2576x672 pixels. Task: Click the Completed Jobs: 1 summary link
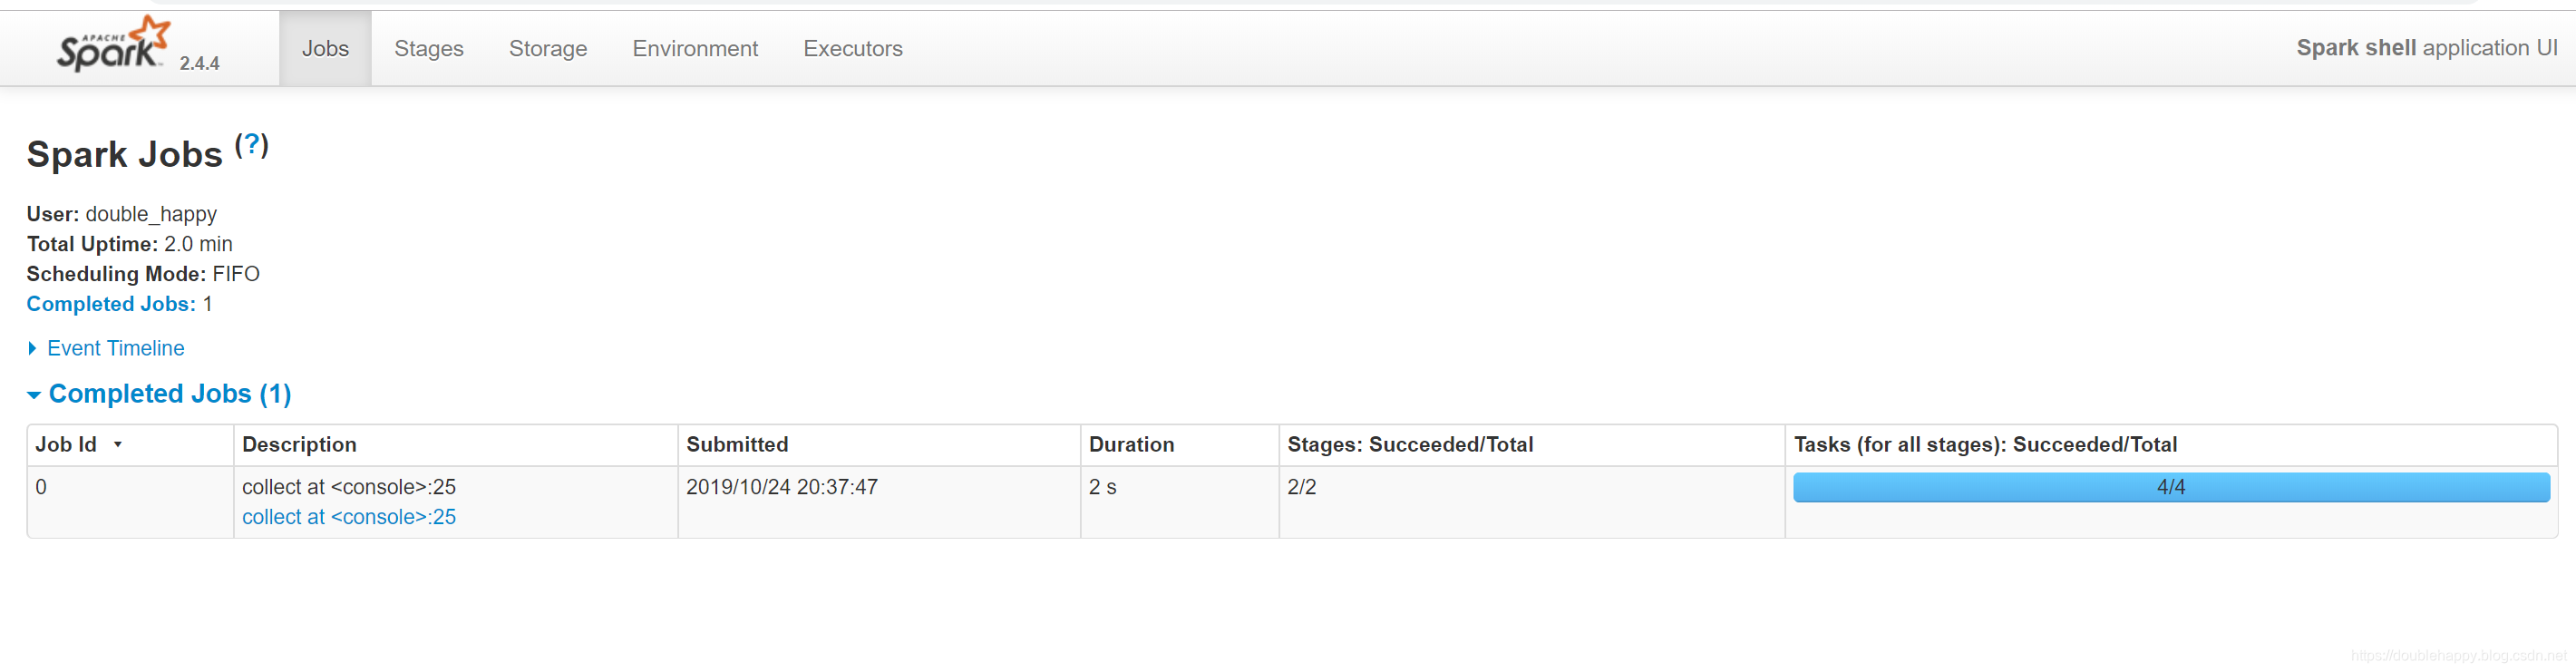click(111, 304)
